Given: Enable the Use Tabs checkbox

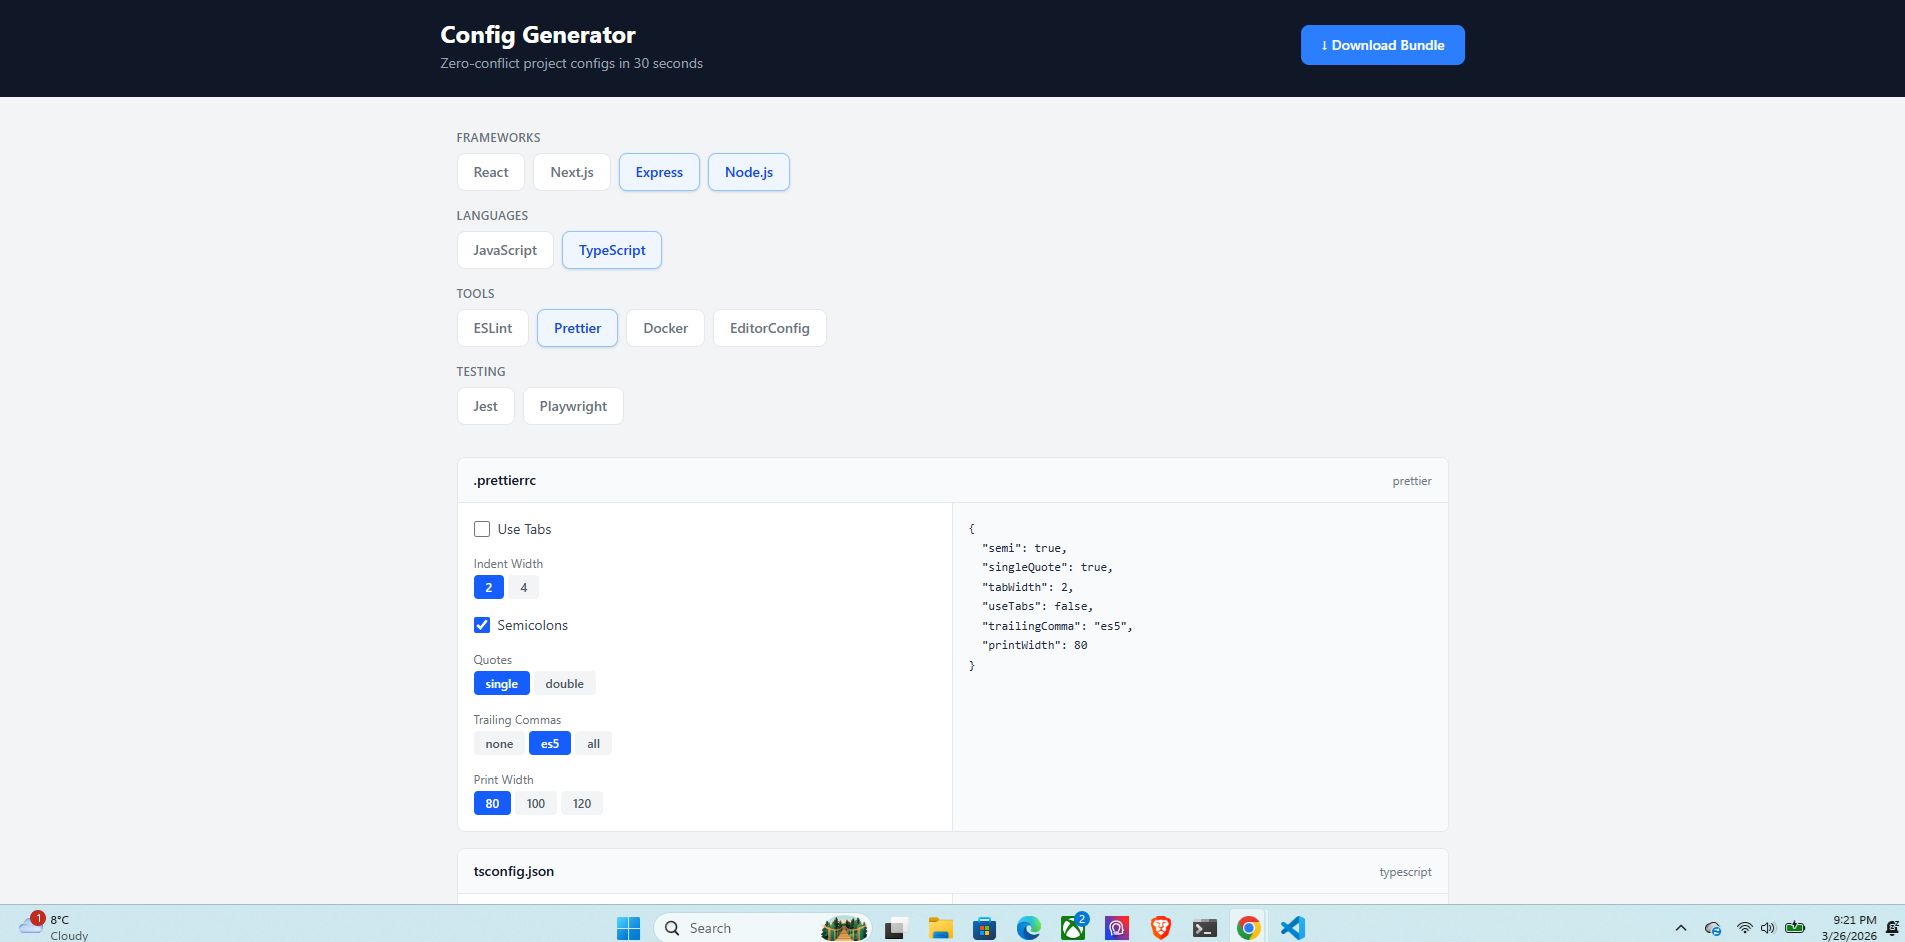Looking at the screenshot, I should point(482,529).
